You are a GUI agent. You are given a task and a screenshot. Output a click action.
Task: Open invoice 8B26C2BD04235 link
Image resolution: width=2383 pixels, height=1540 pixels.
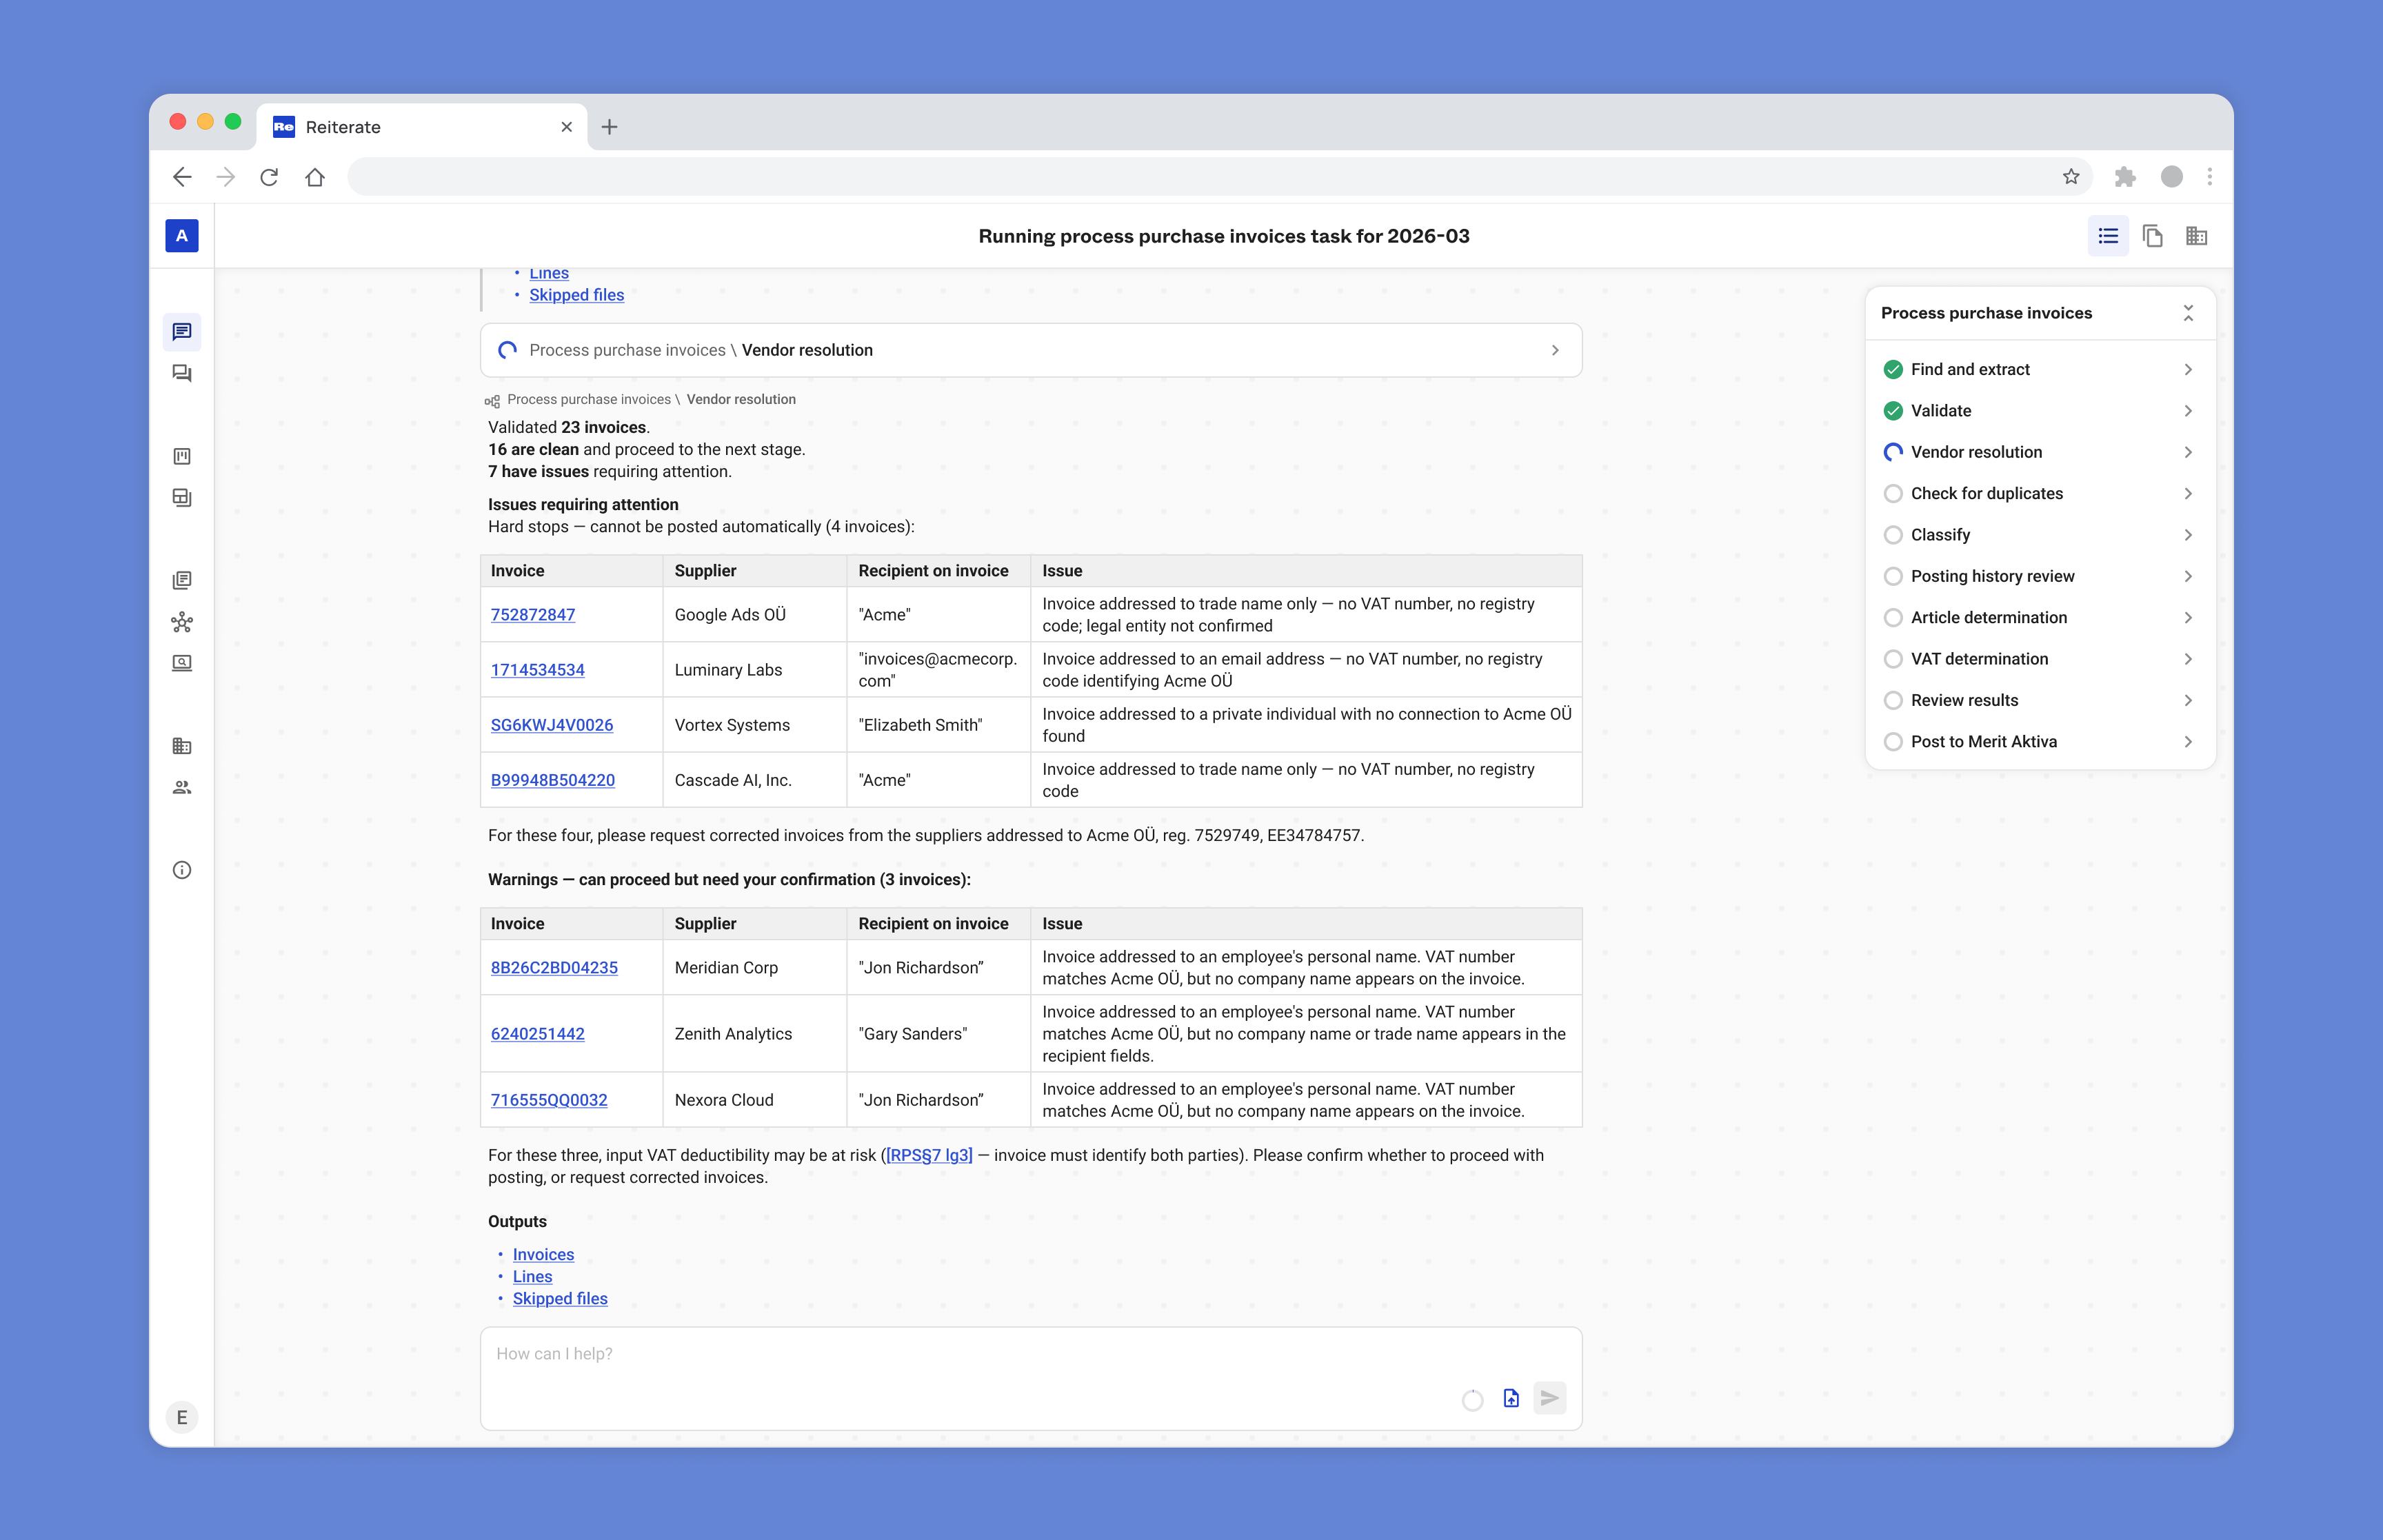click(x=554, y=967)
